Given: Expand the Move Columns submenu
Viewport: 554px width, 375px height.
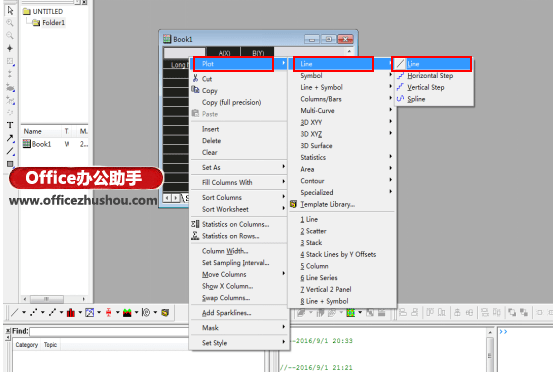Looking at the screenshot, I should coord(239,274).
